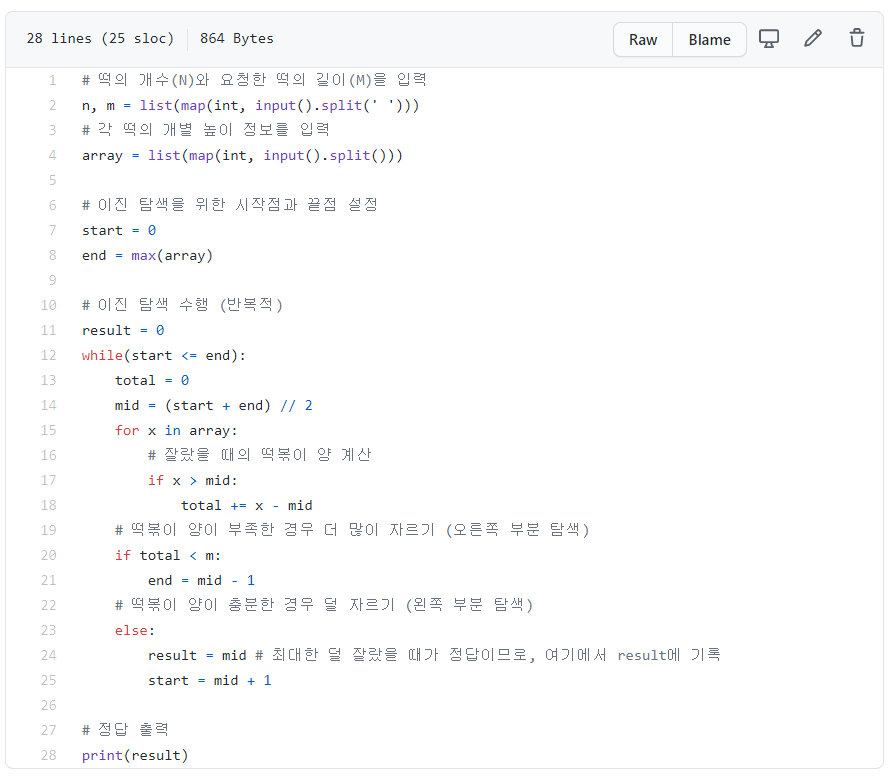Click comment '# 정답 출력'
The image size is (894, 779).
click(125, 730)
